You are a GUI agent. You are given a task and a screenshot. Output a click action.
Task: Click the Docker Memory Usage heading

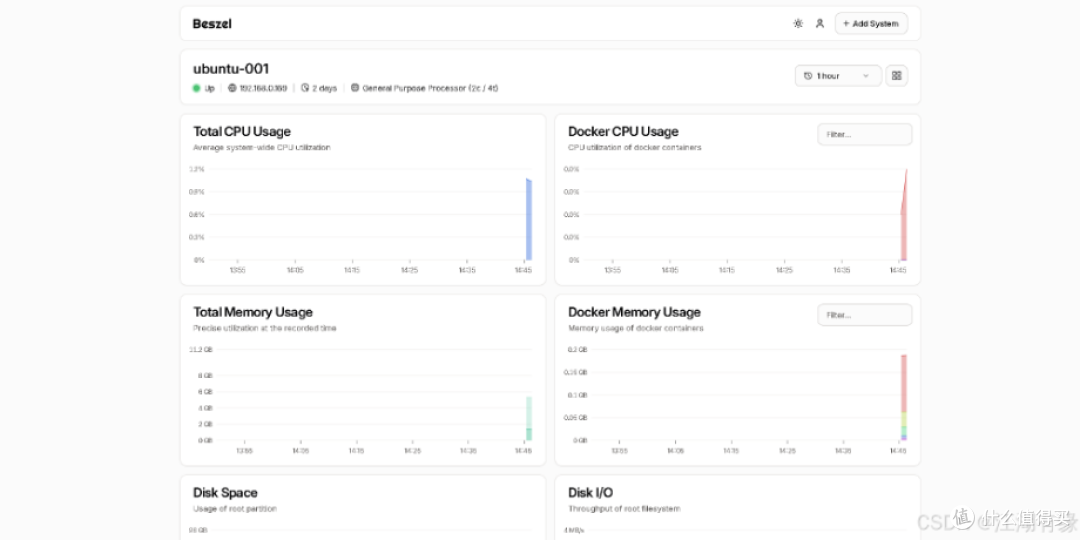[634, 312]
